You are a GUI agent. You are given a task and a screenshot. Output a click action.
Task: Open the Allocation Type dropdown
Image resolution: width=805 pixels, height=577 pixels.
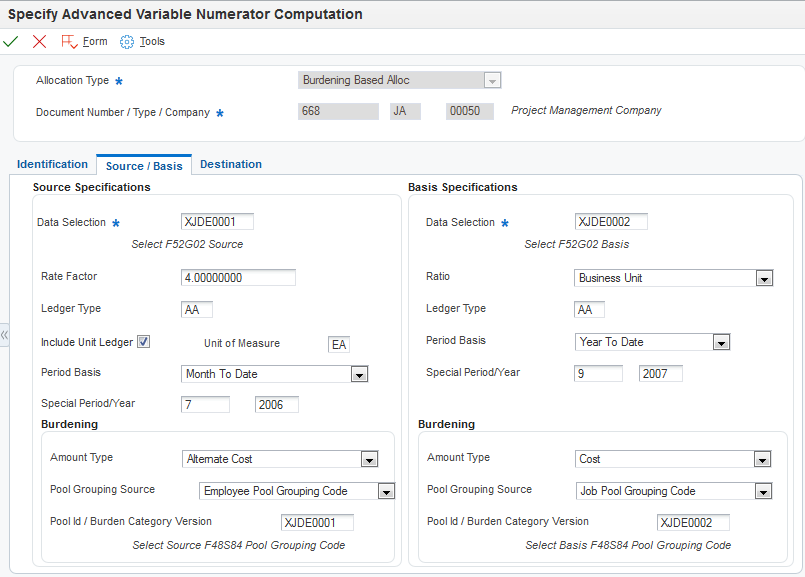click(491, 80)
